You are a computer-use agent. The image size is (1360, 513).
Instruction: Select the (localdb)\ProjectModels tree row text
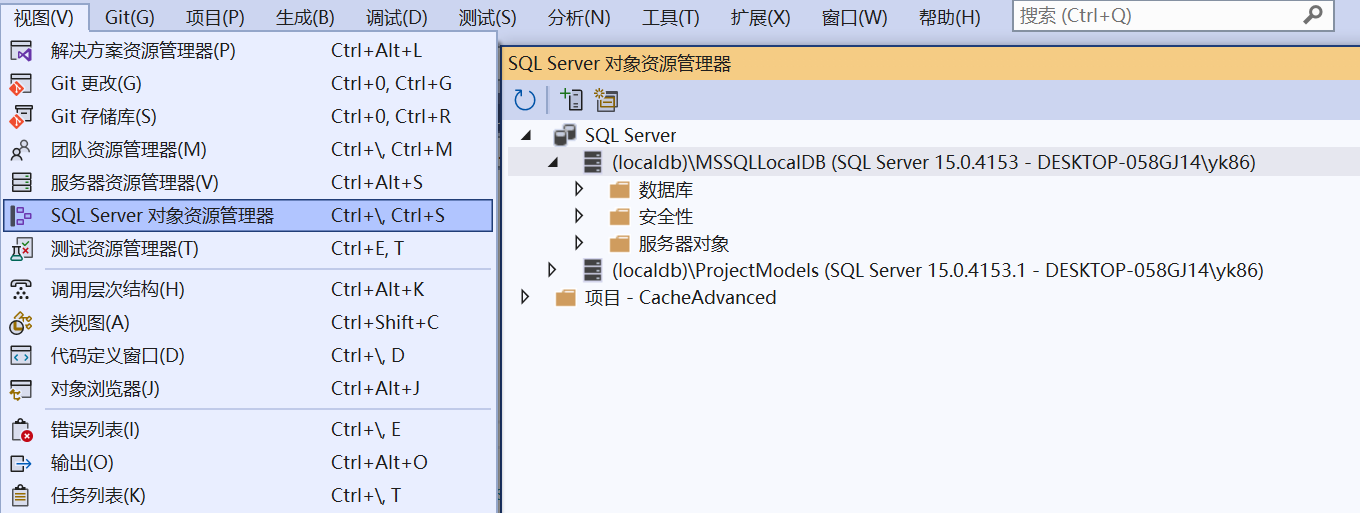(937, 270)
